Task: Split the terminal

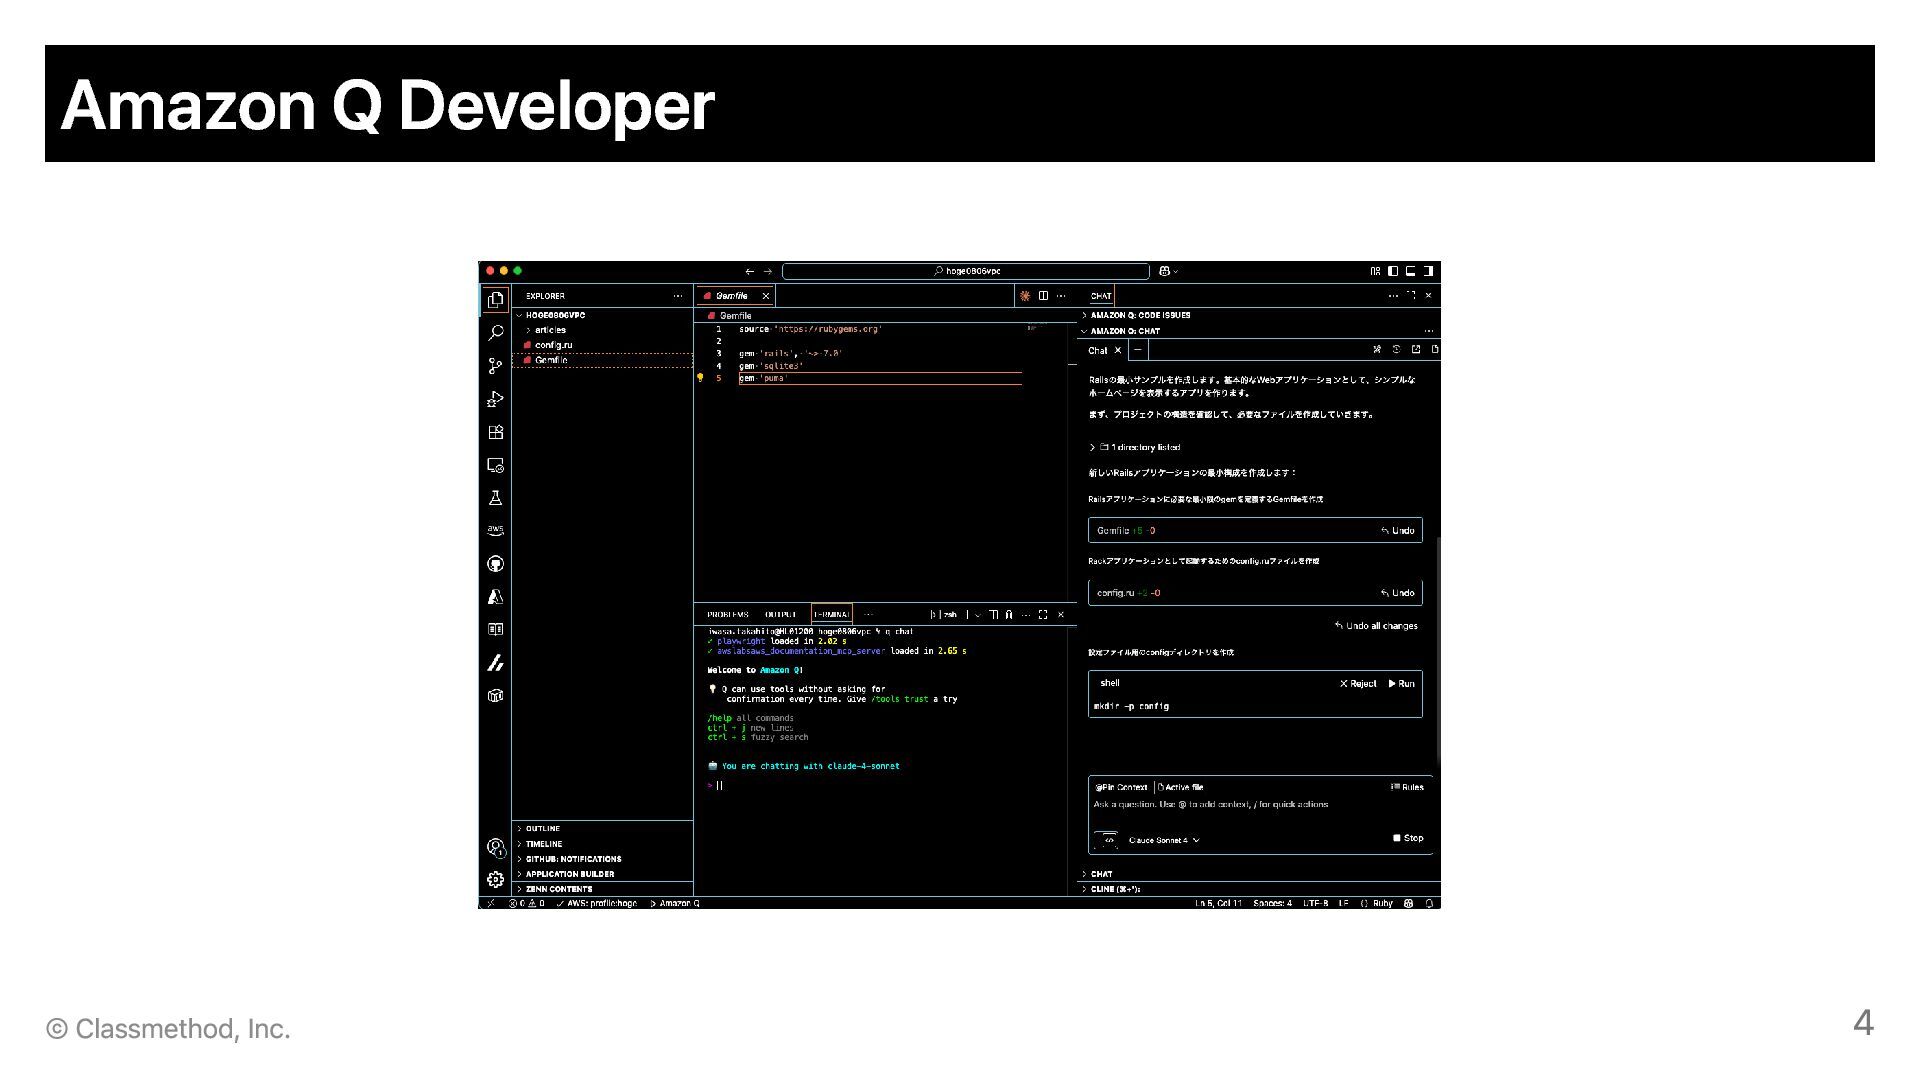Action: [x=994, y=614]
